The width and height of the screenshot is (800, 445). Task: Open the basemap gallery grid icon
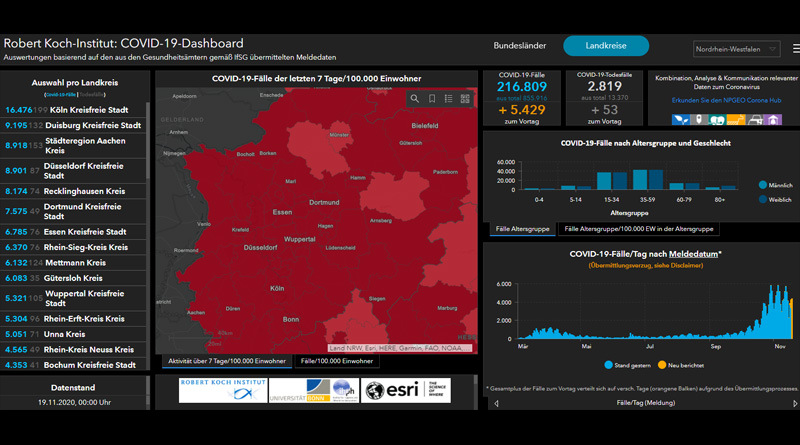coord(465,99)
